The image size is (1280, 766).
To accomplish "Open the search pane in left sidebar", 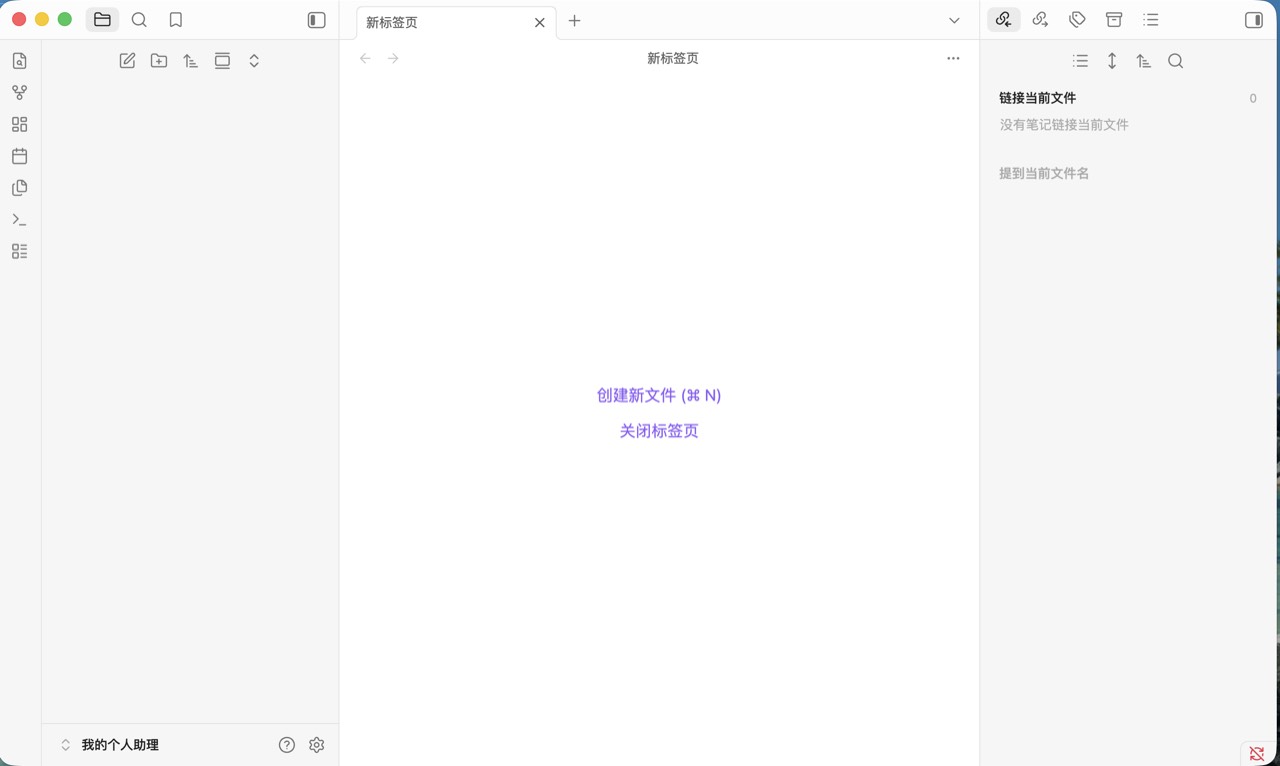I will pyautogui.click(x=139, y=20).
